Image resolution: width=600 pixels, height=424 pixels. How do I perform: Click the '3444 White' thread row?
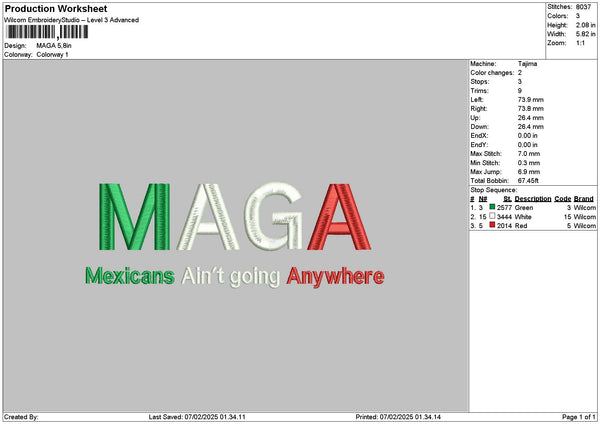pyautogui.click(x=533, y=217)
